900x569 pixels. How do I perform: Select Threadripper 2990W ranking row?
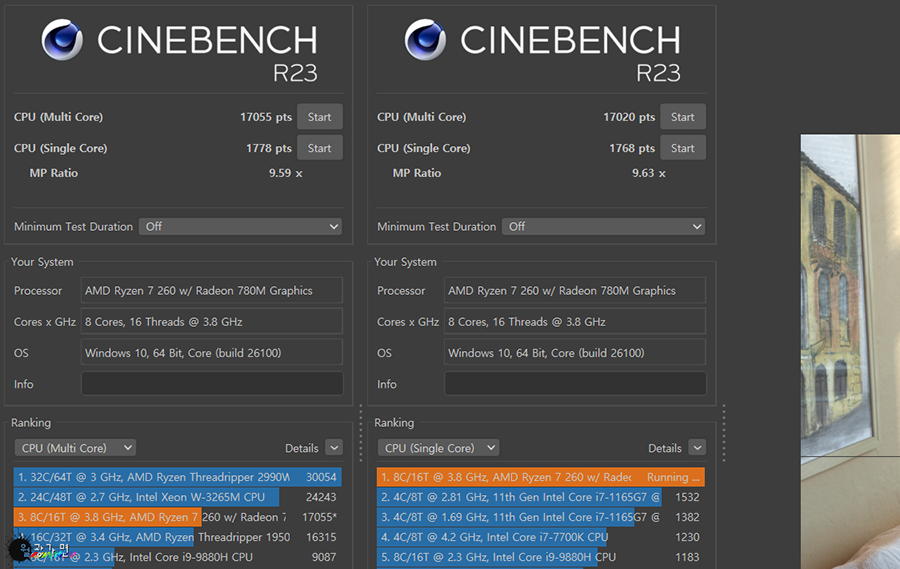tap(177, 477)
